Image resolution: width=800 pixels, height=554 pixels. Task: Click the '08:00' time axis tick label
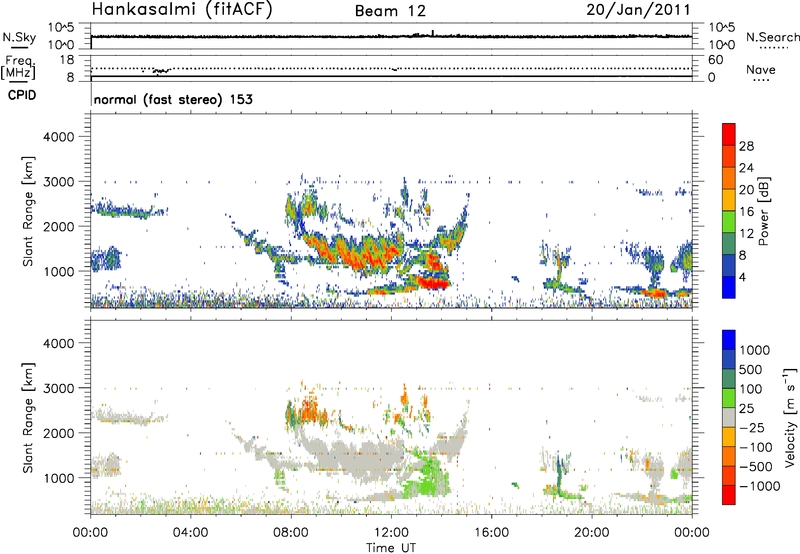(x=291, y=533)
